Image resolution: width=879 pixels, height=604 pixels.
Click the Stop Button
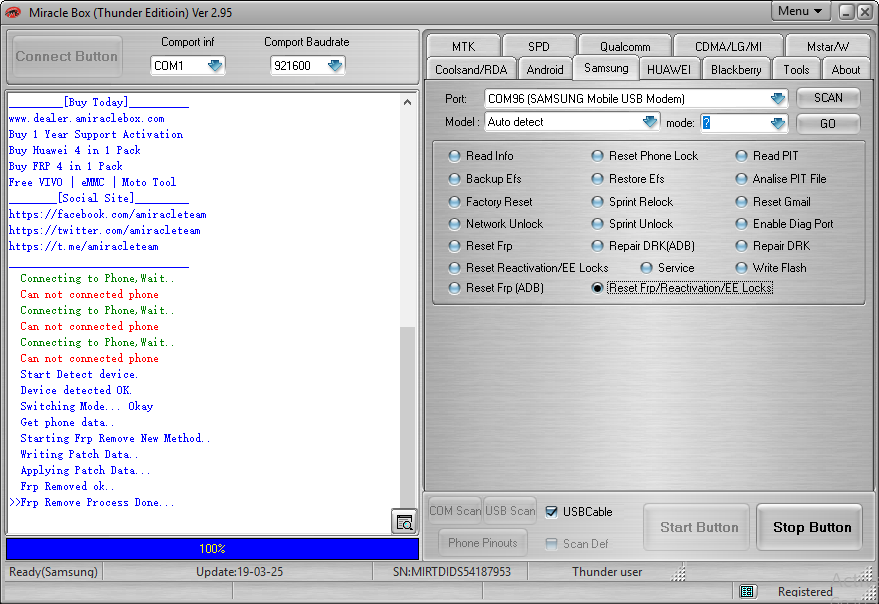point(811,527)
